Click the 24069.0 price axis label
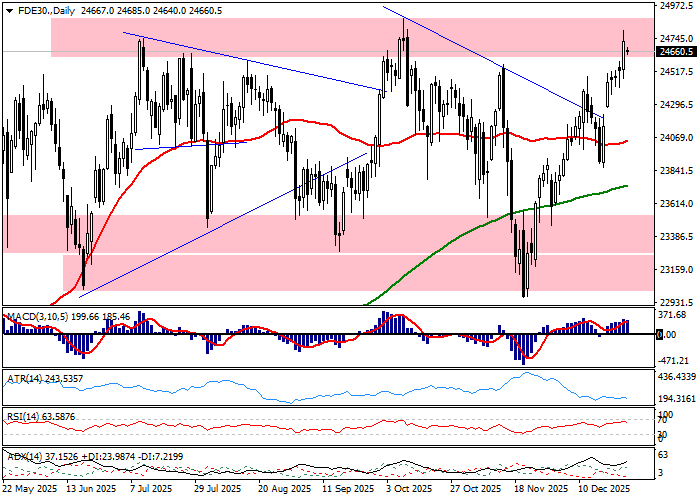The height and width of the screenshot is (500, 700). (677, 138)
